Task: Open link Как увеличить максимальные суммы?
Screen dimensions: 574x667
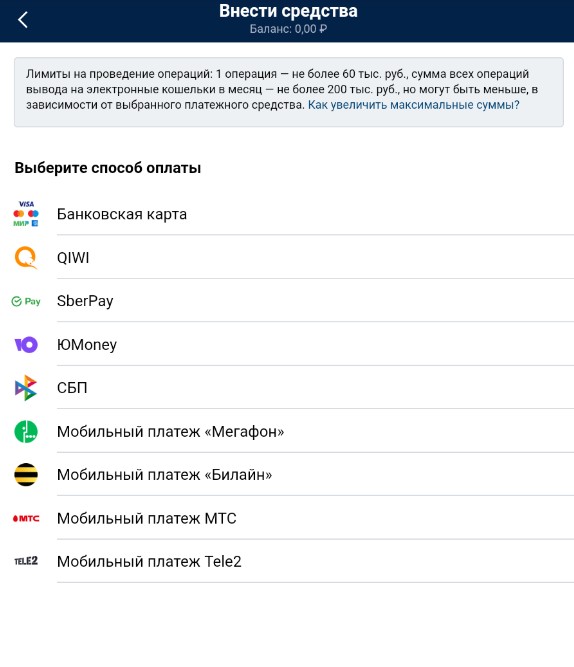Action: (414, 105)
